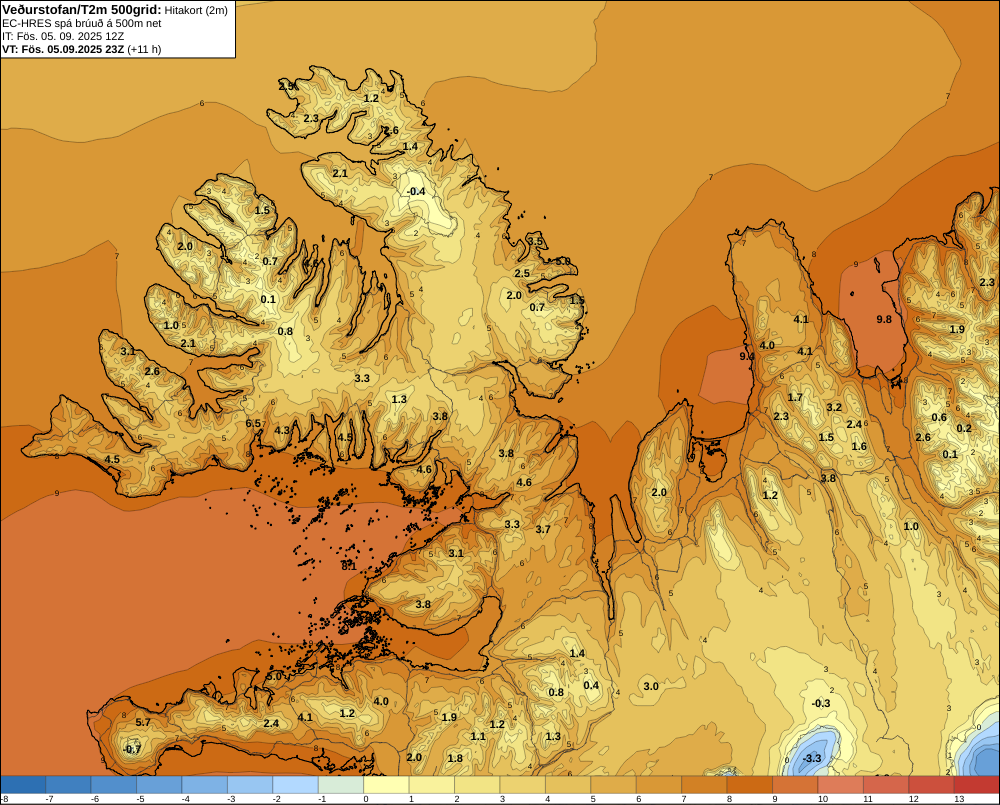Click the legend tick label 10
The image size is (1000, 805).
click(823, 799)
